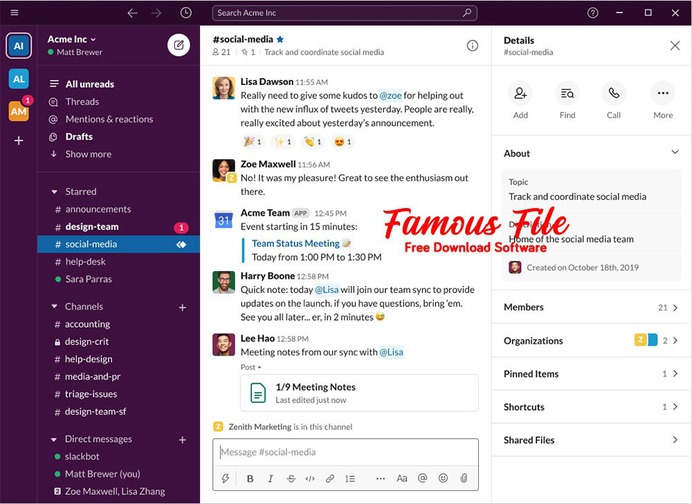
Task: Add a workspace with plus icon
Action: (x=19, y=141)
